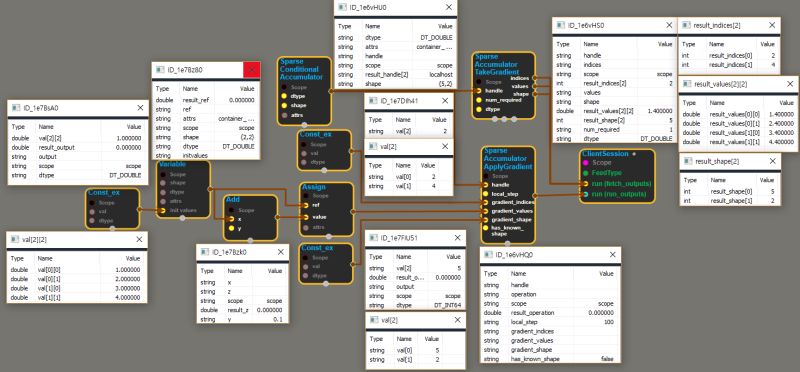Click the x input pin on Add node
This screenshot has width=800, height=372.
click(x=231, y=219)
